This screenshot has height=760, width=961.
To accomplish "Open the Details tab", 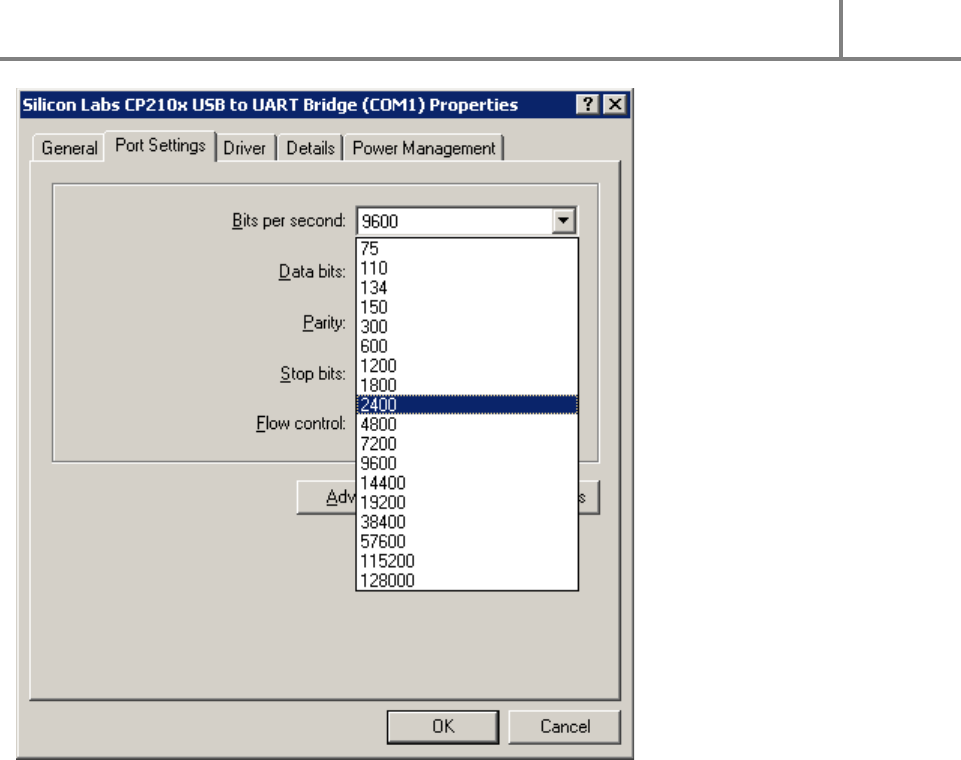I will (310, 148).
